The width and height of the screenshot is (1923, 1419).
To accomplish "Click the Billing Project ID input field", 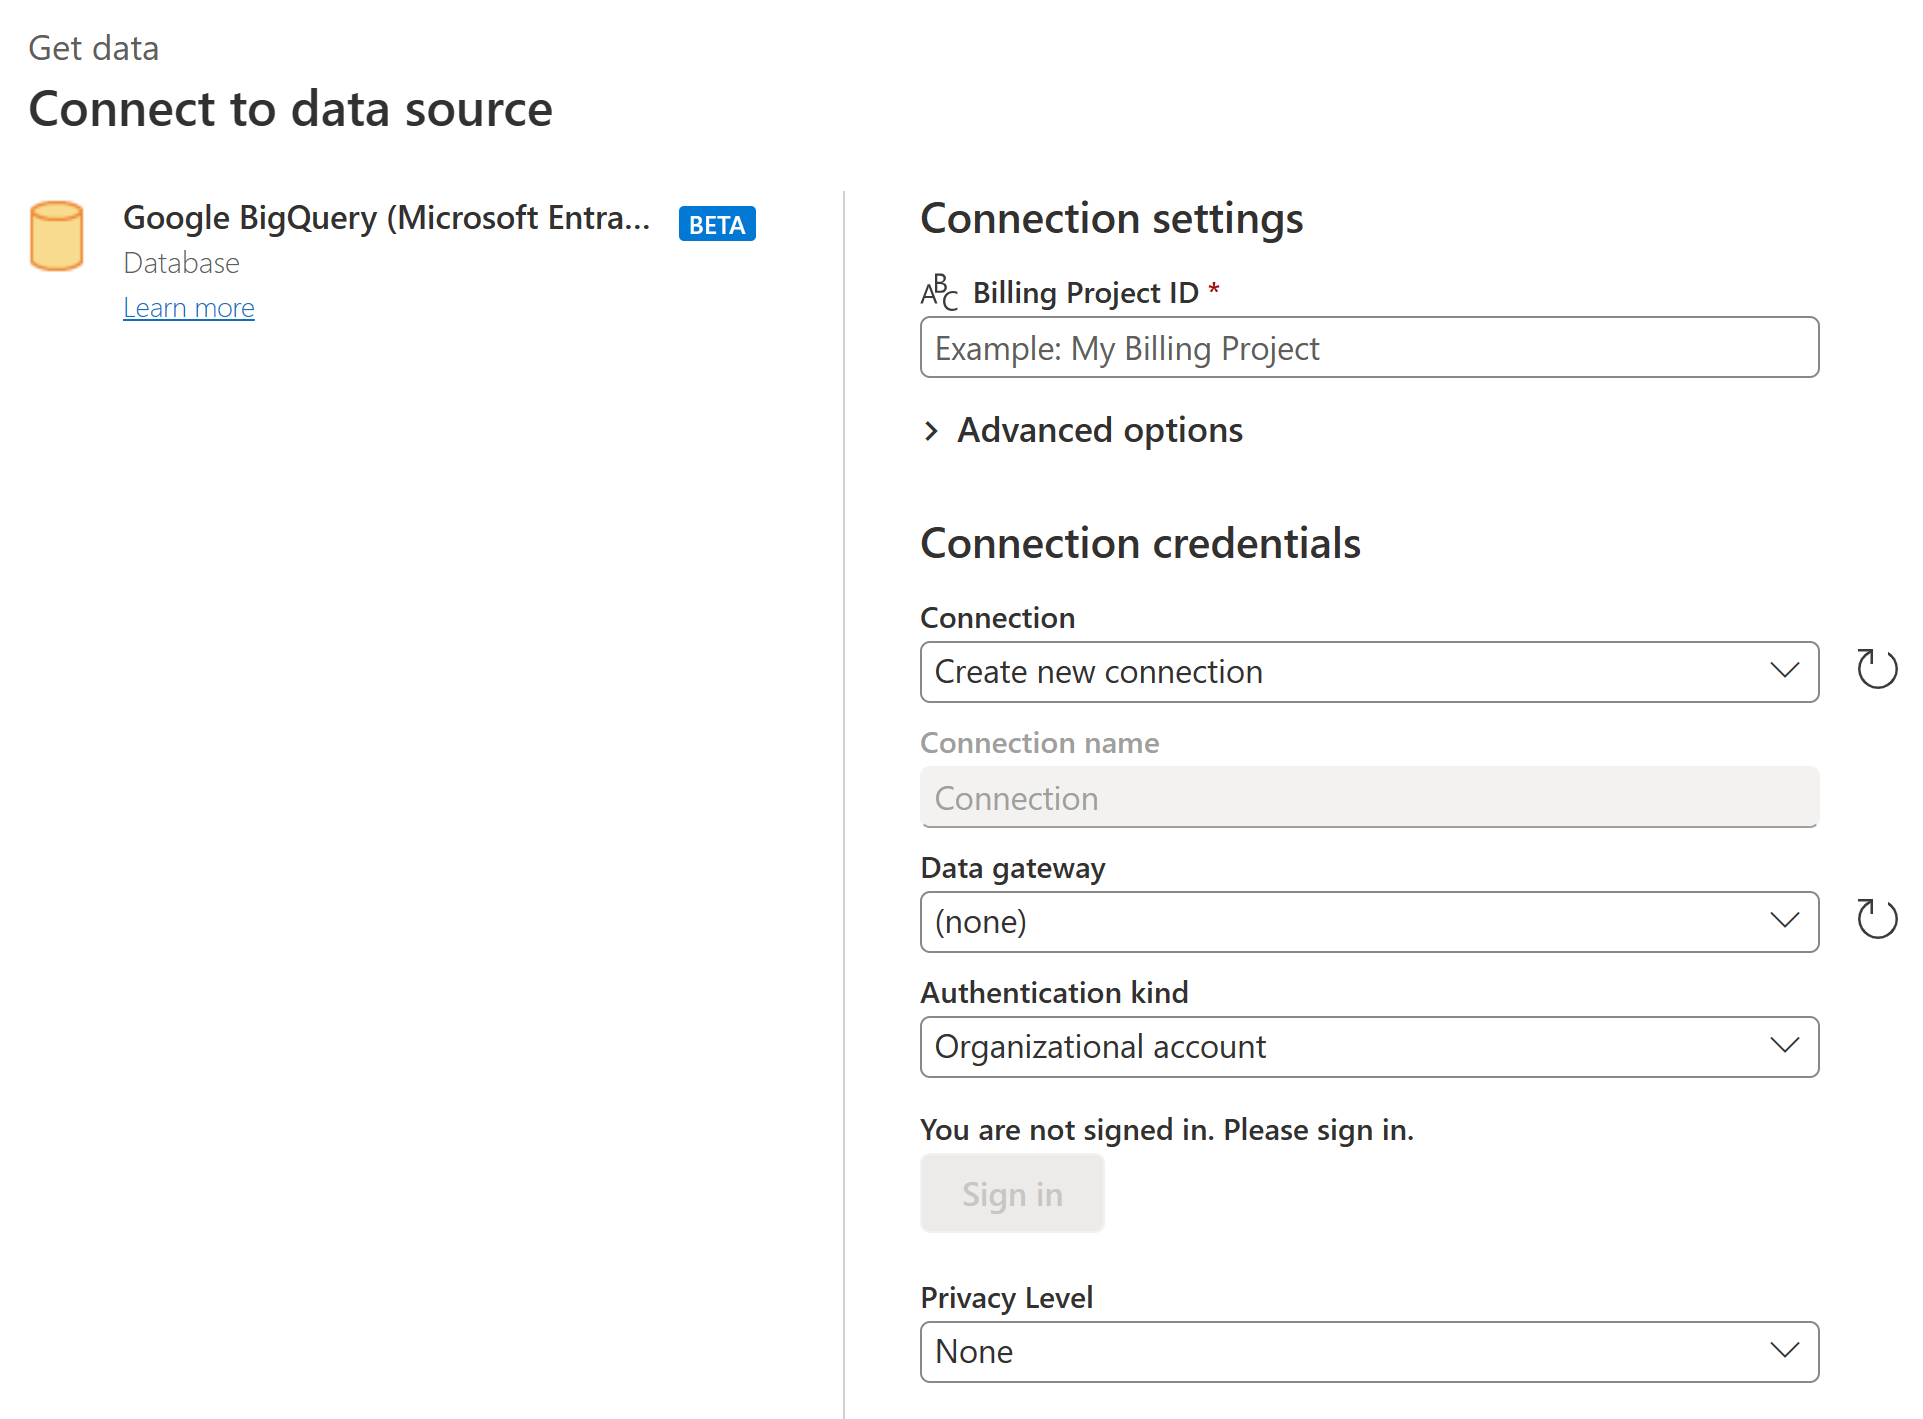I will click(1369, 348).
